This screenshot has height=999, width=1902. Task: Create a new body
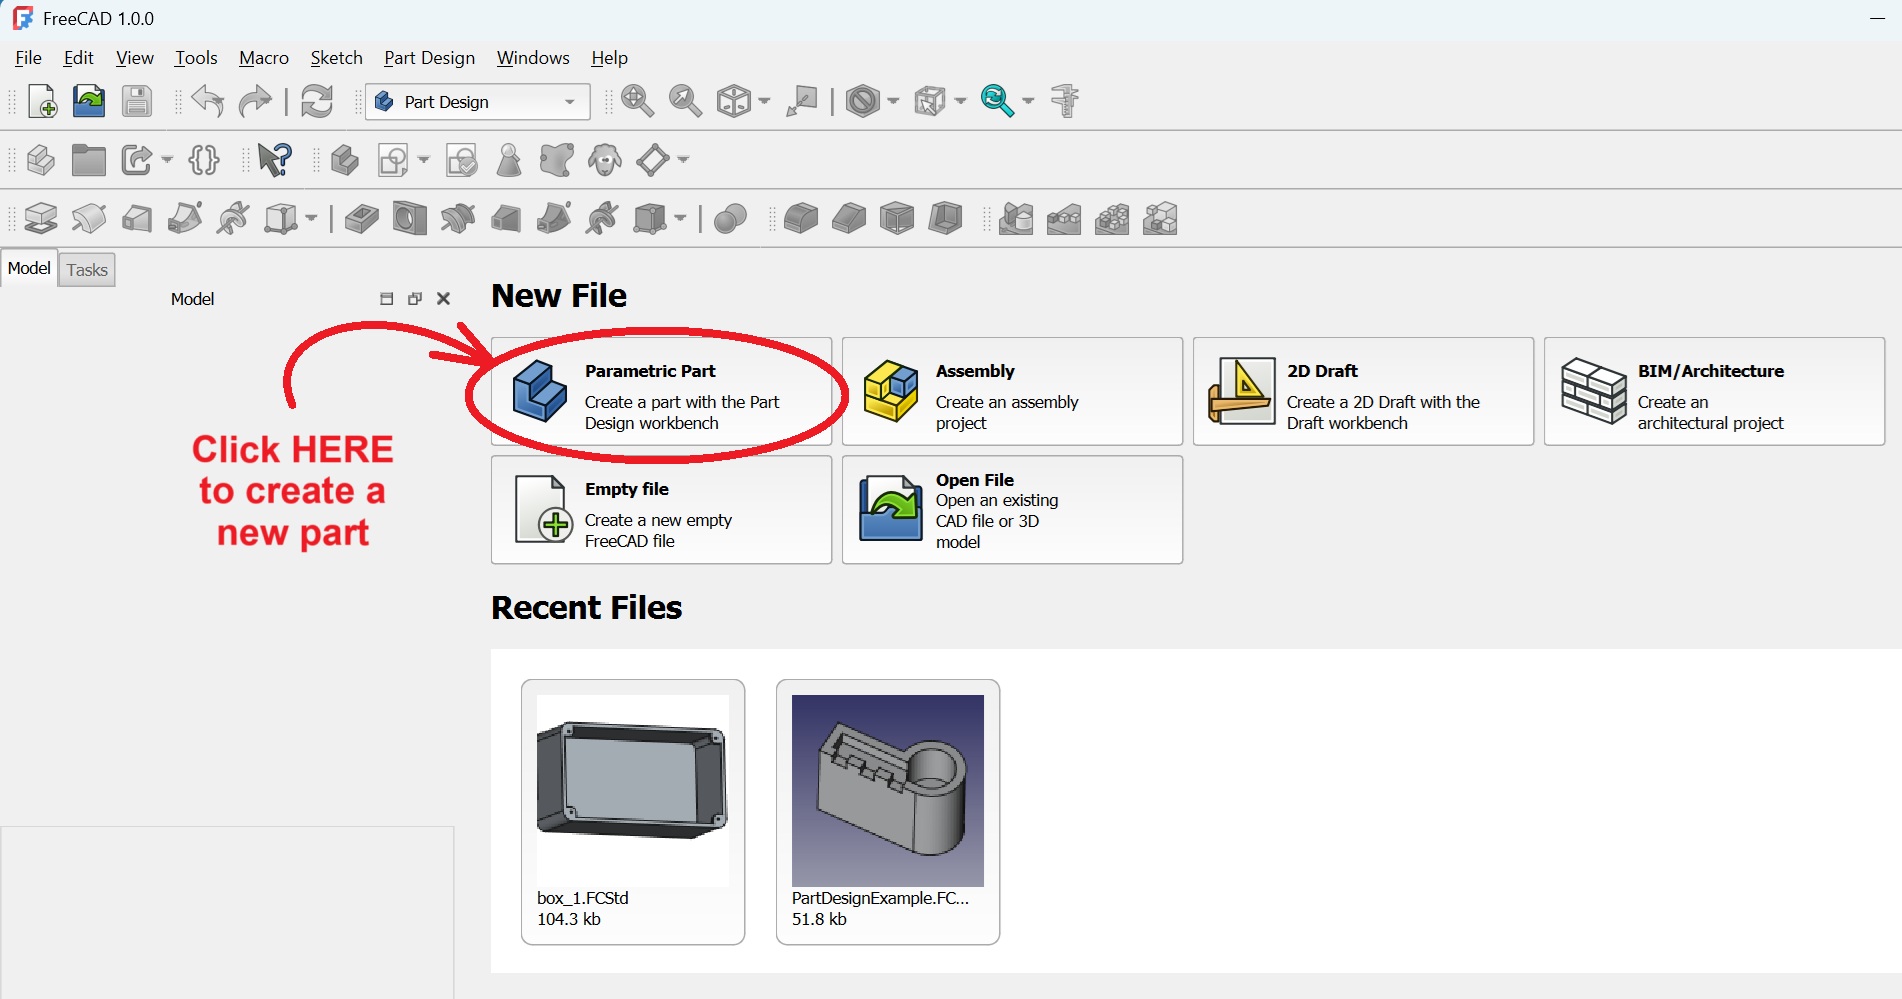(345, 159)
